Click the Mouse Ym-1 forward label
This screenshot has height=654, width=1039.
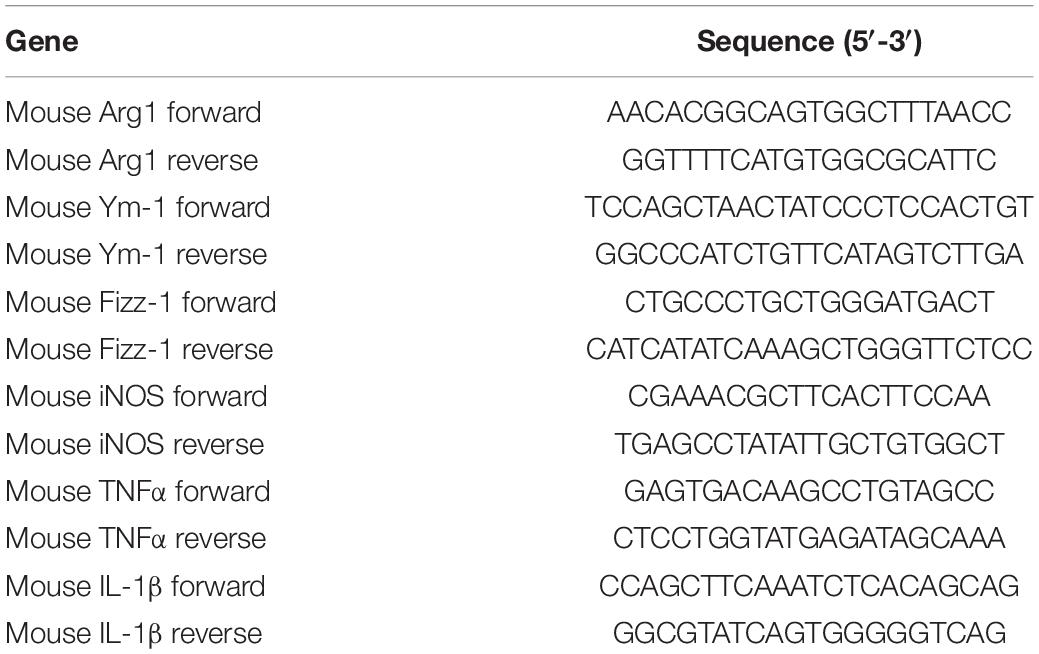[138, 207]
